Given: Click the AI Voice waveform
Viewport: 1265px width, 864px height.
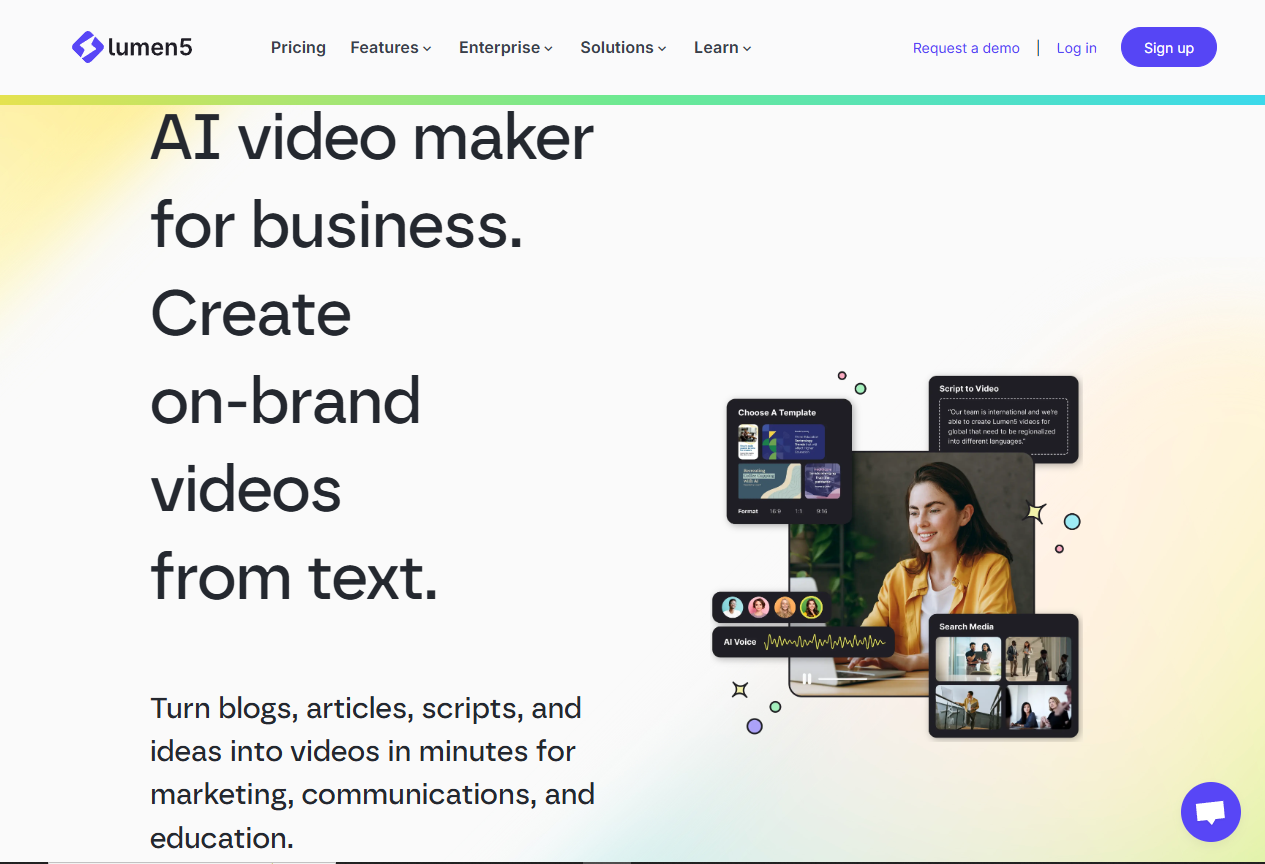Looking at the screenshot, I should coord(824,642).
